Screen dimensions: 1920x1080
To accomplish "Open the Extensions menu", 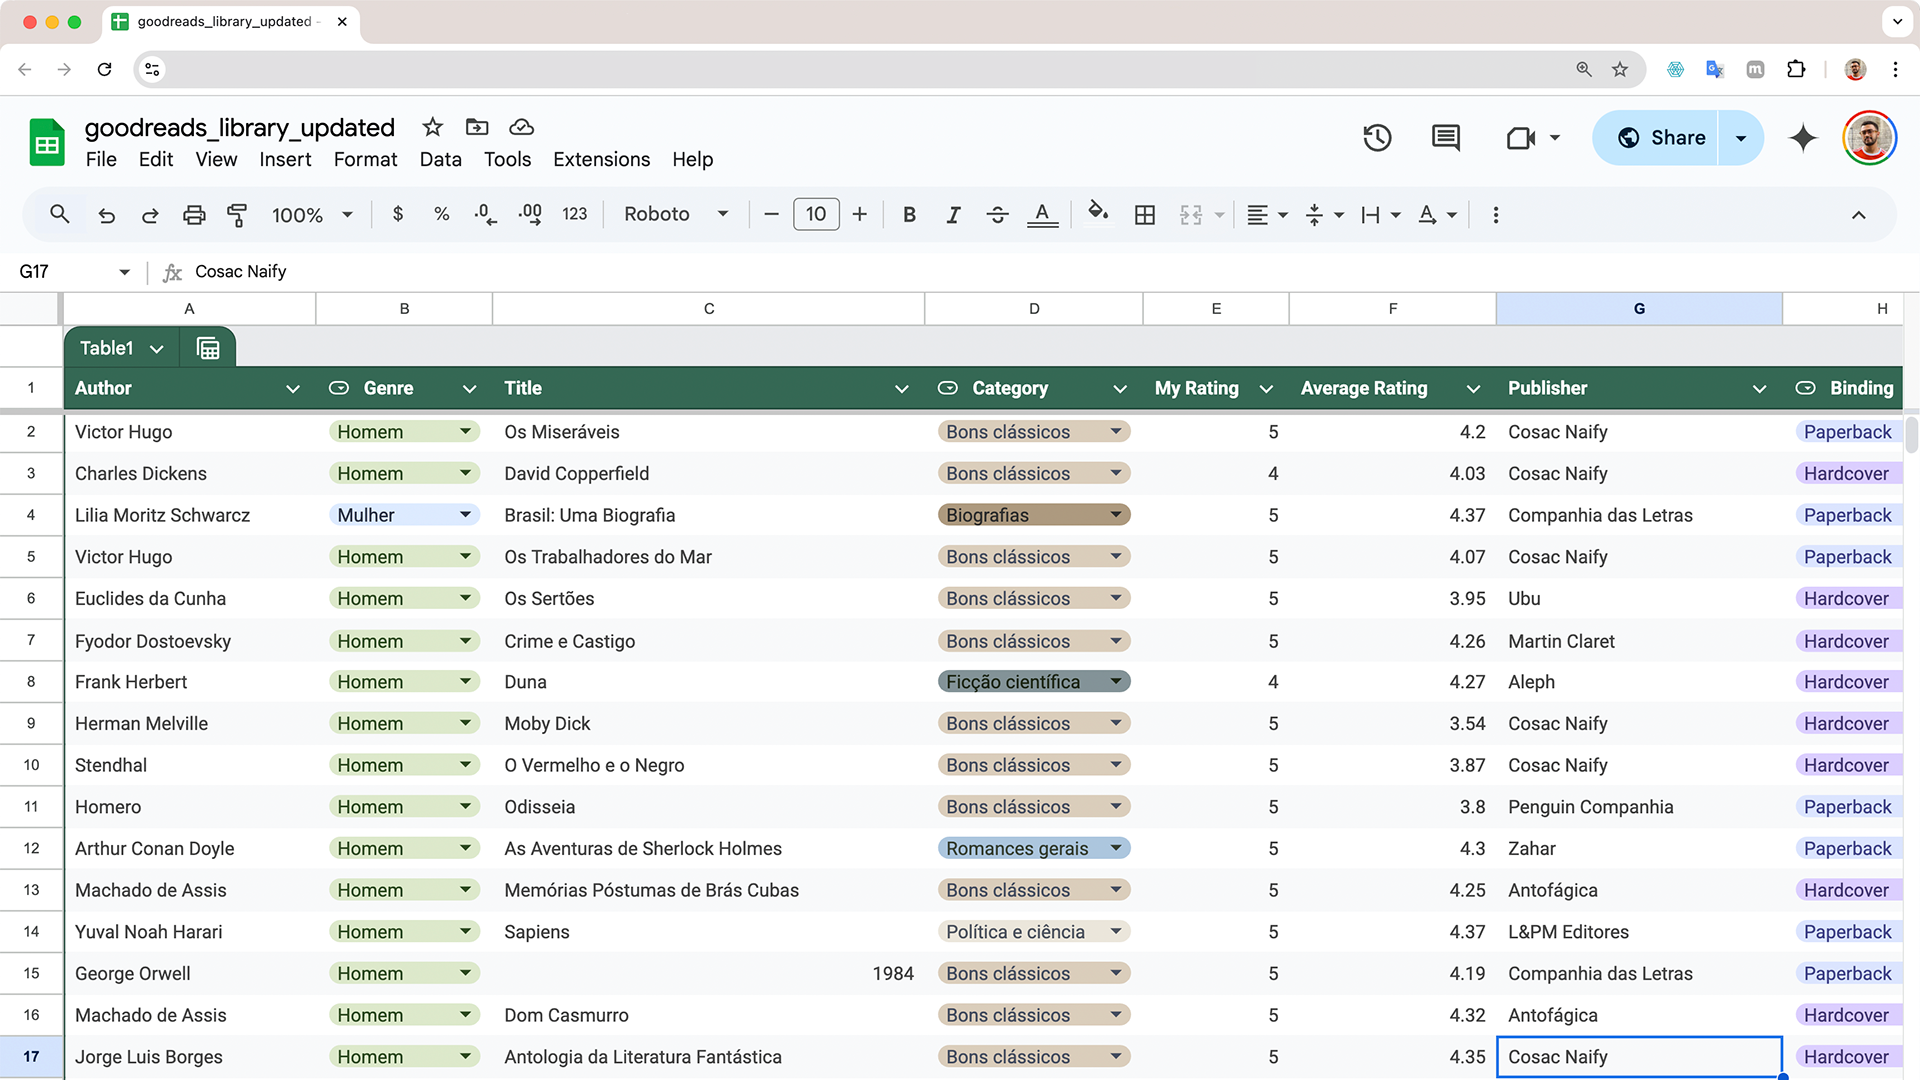I will (601, 159).
